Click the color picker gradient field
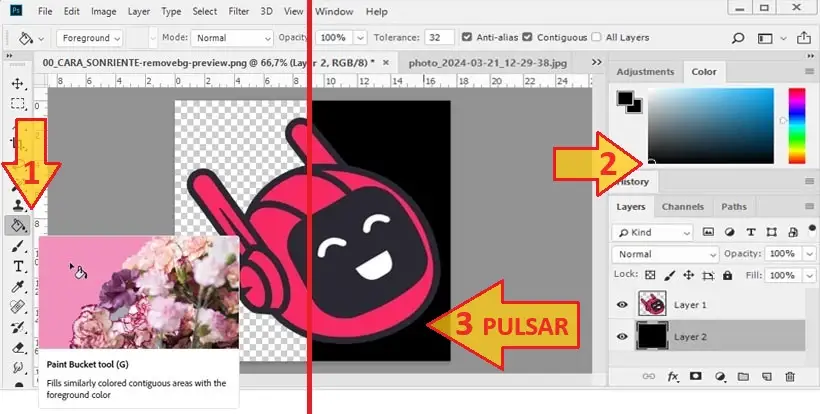This screenshot has width=820, height=414. click(711, 125)
